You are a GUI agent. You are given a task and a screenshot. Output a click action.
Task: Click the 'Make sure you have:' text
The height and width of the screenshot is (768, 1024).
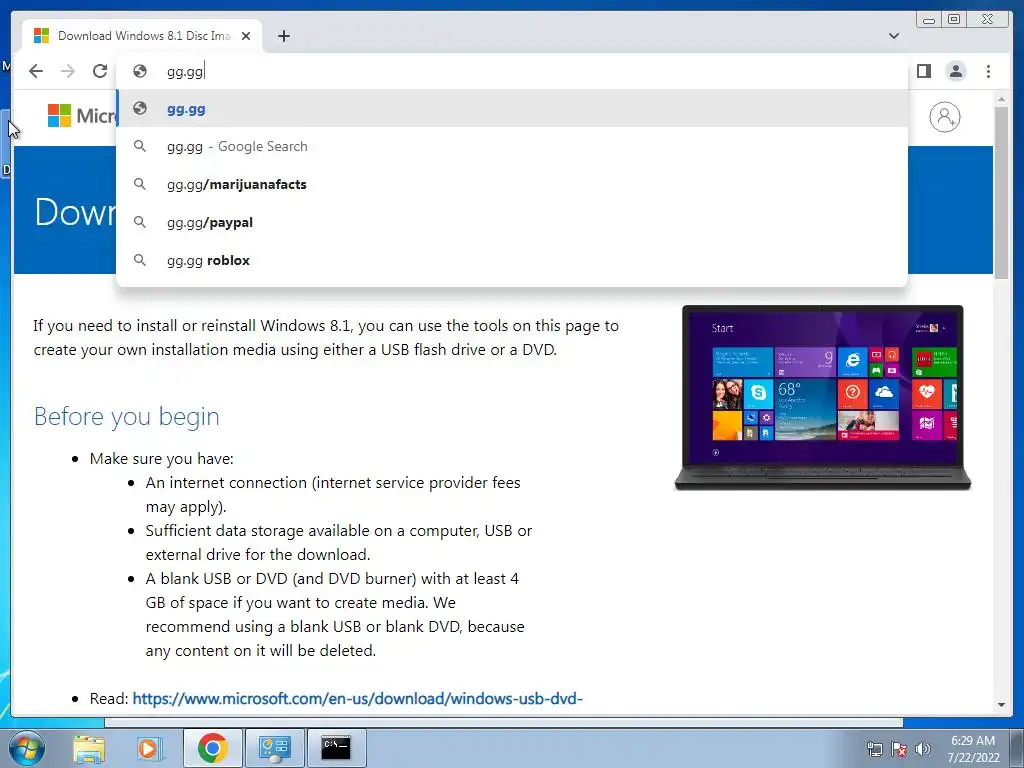pyautogui.click(x=161, y=458)
